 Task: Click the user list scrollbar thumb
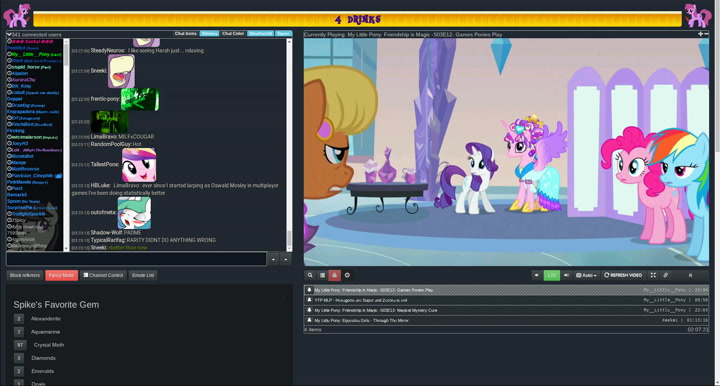tap(66, 54)
